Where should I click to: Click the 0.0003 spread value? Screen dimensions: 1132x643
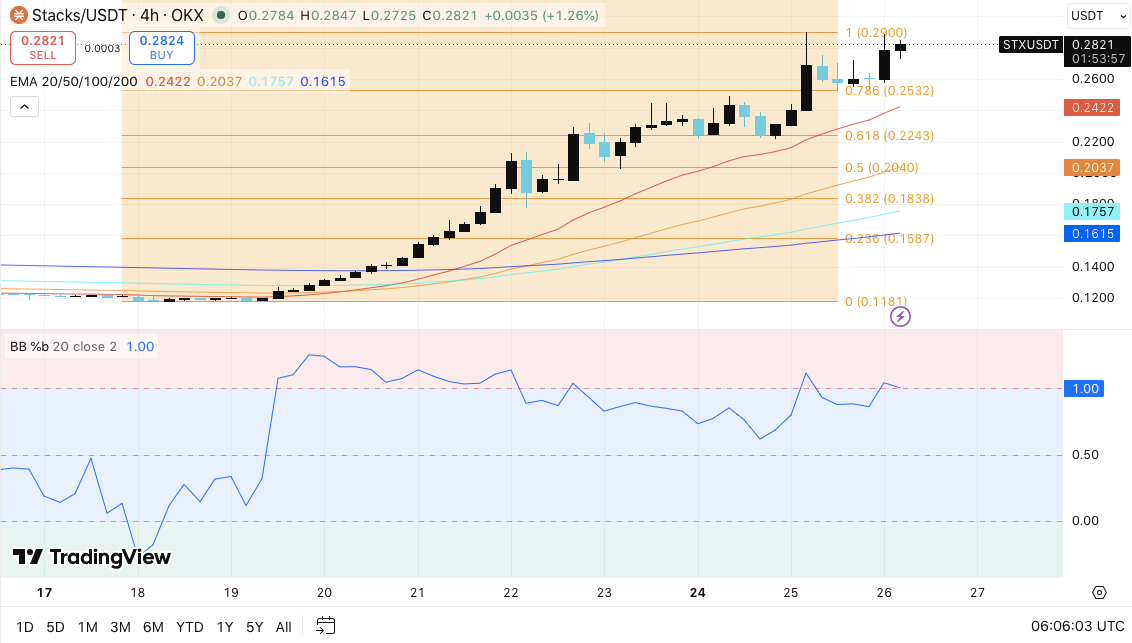tap(102, 48)
